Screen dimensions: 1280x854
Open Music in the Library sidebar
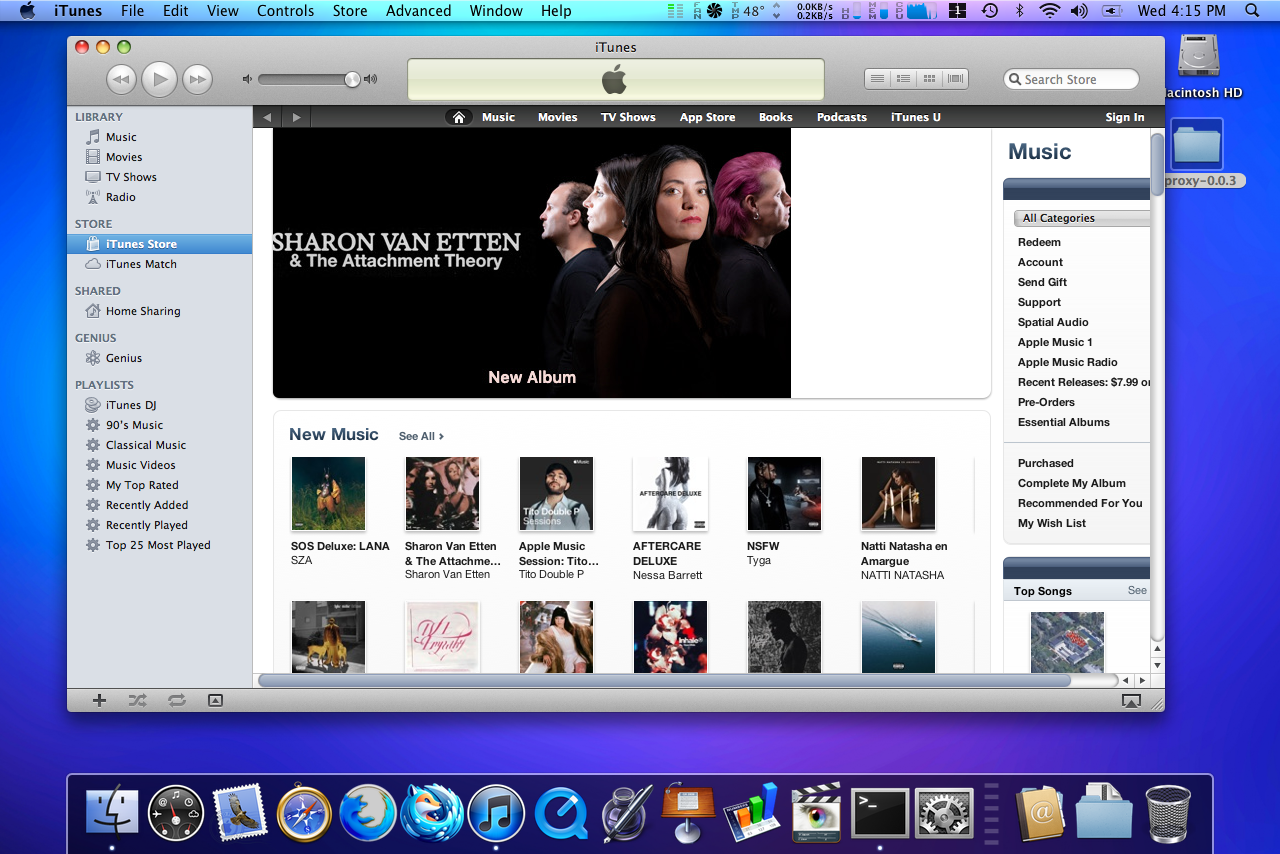(x=121, y=137)
